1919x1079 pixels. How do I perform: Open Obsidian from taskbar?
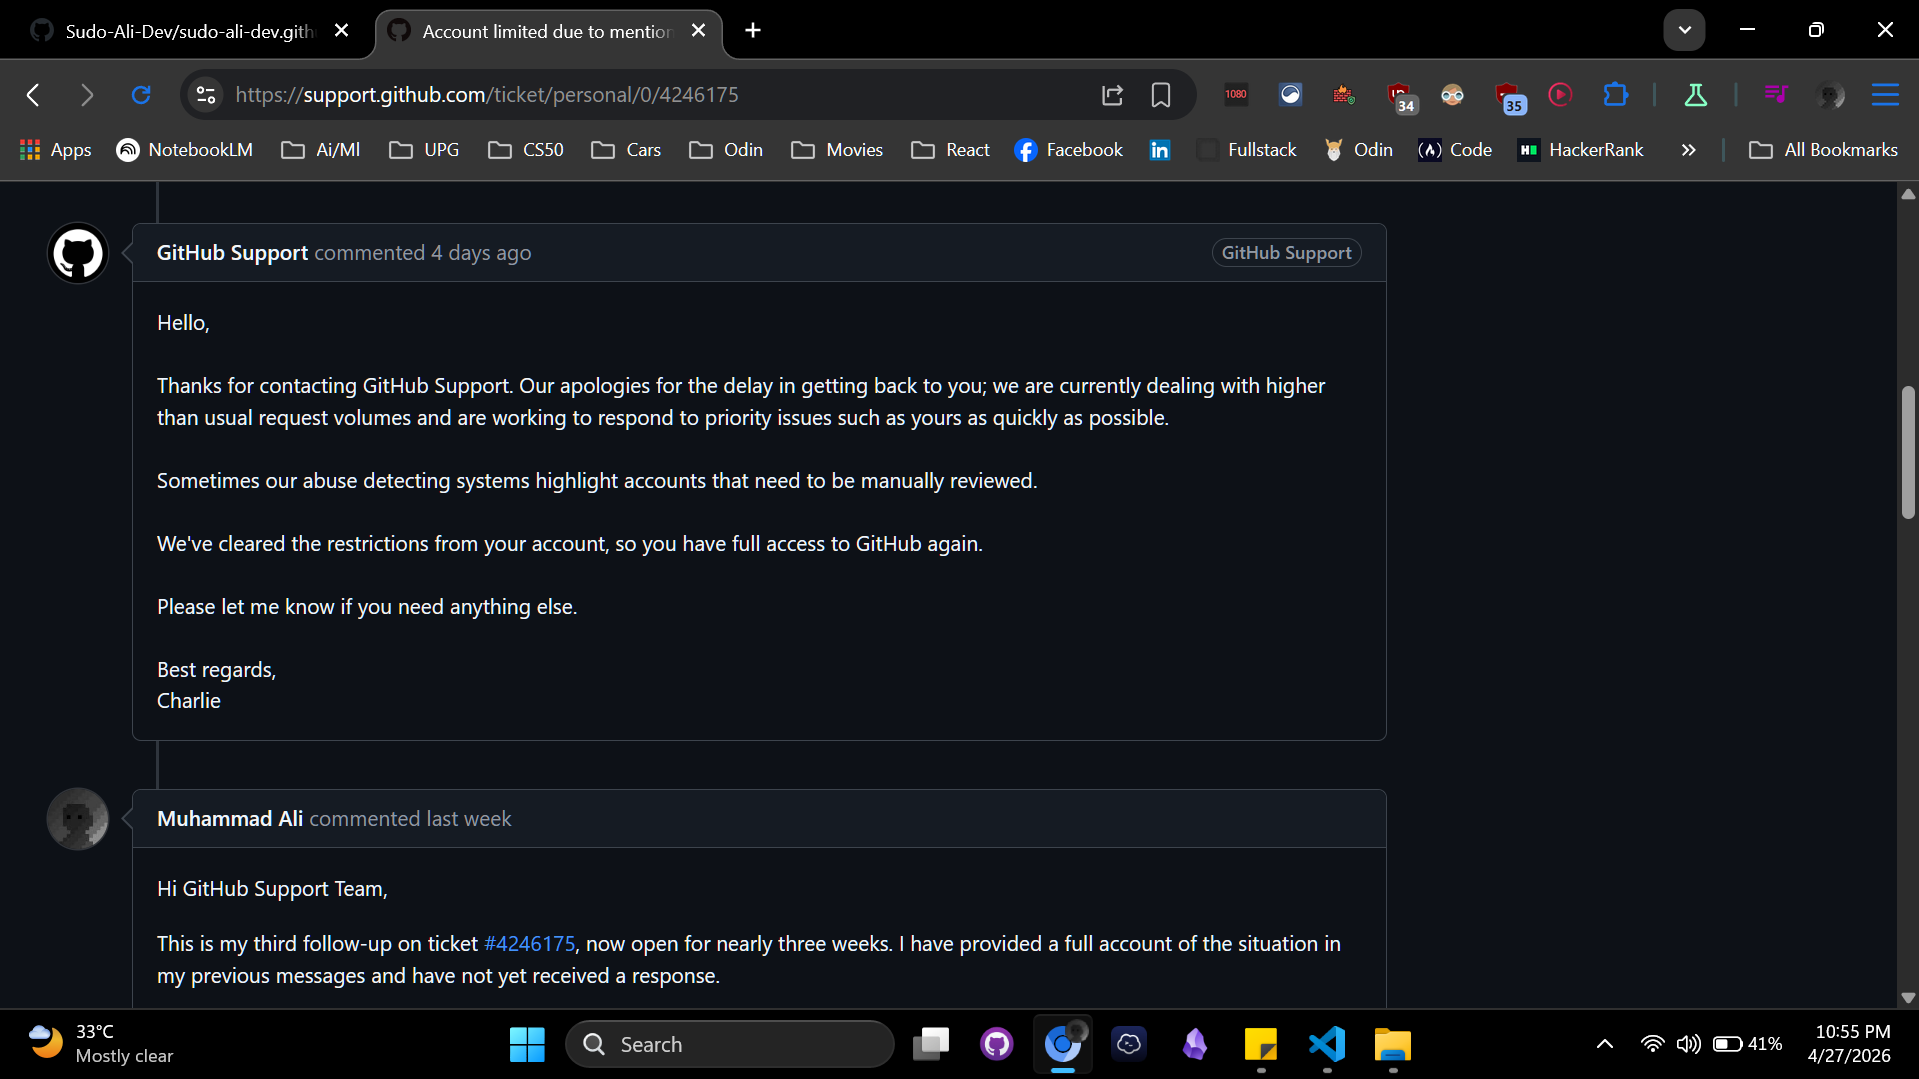point(1195,1045)
